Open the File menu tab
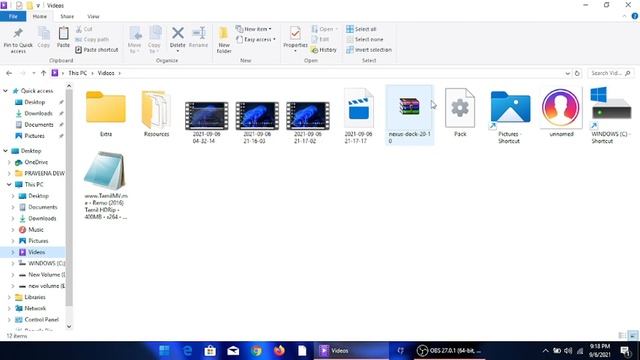640x360 pixels. coord(13,16)
